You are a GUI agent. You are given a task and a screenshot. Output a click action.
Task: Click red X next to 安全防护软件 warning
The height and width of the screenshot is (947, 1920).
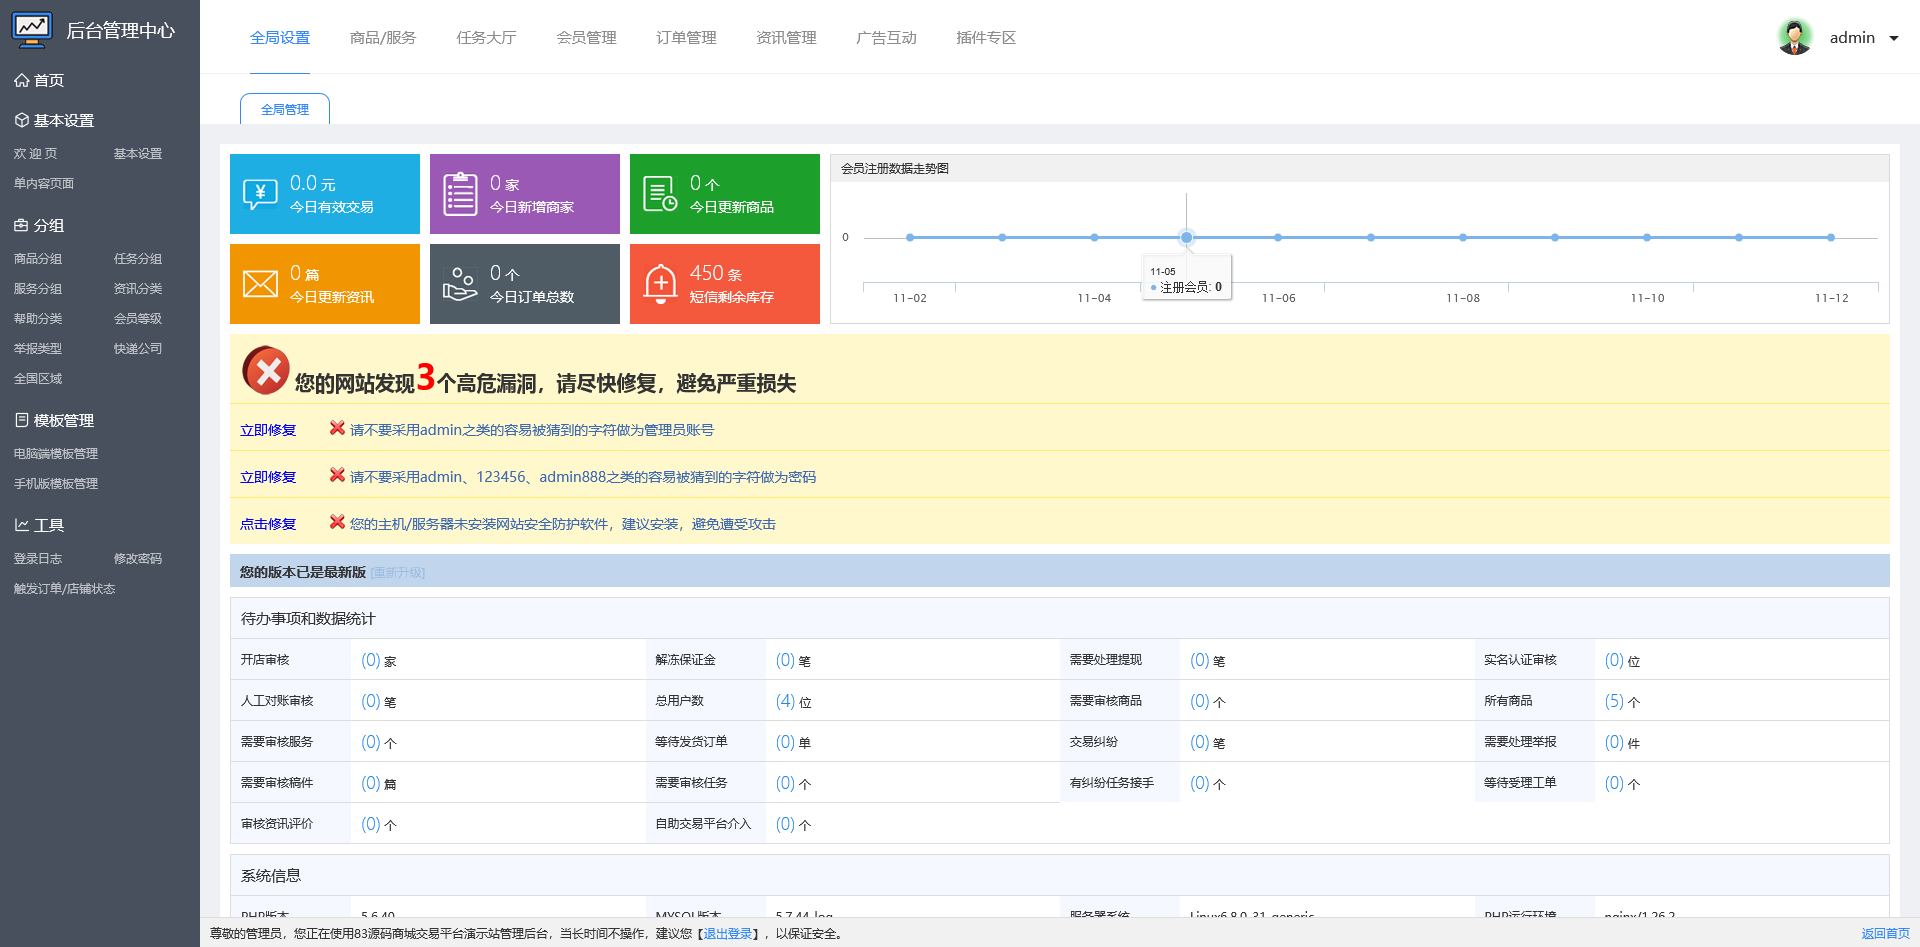(x=338, y=522)
